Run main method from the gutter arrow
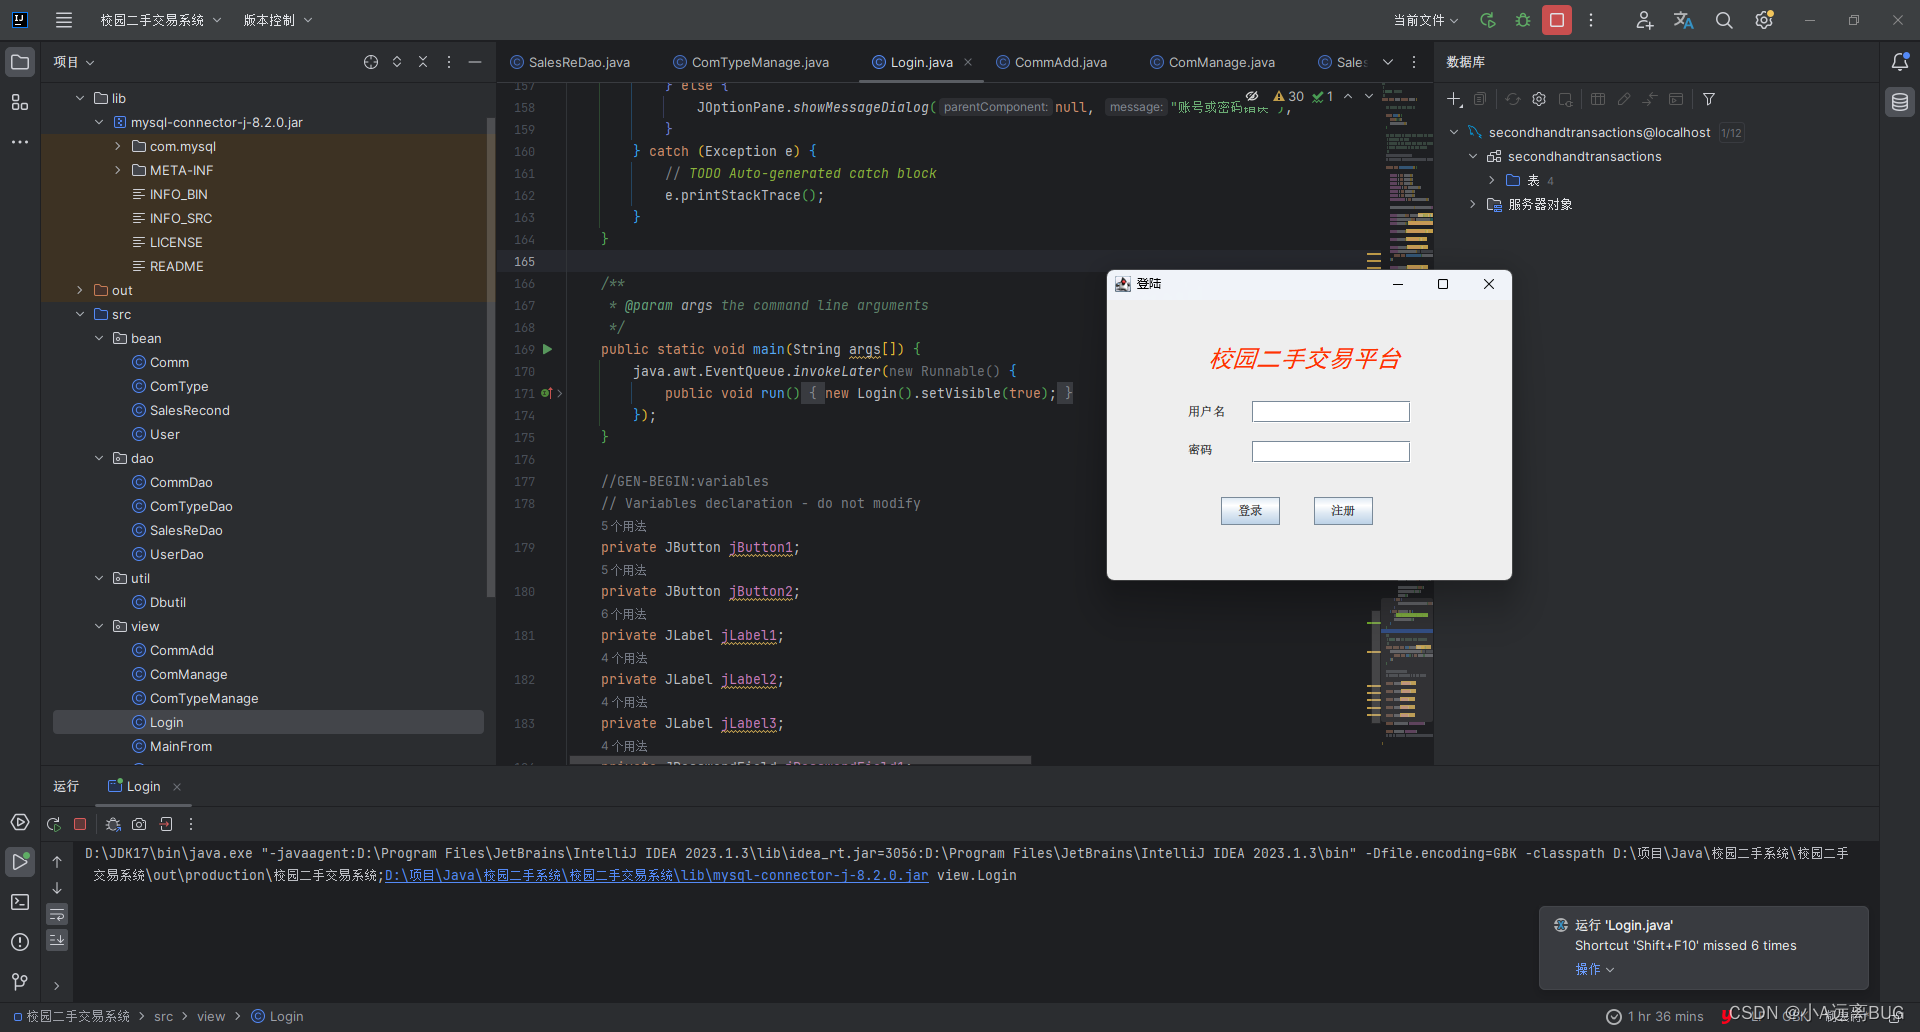Screen dimensions: 1920x1032 click(547, 349)
